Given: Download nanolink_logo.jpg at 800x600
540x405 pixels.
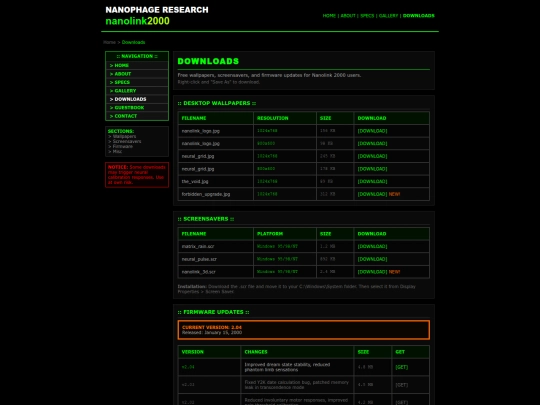Looking at the screenshot, I should coord(372,144).
